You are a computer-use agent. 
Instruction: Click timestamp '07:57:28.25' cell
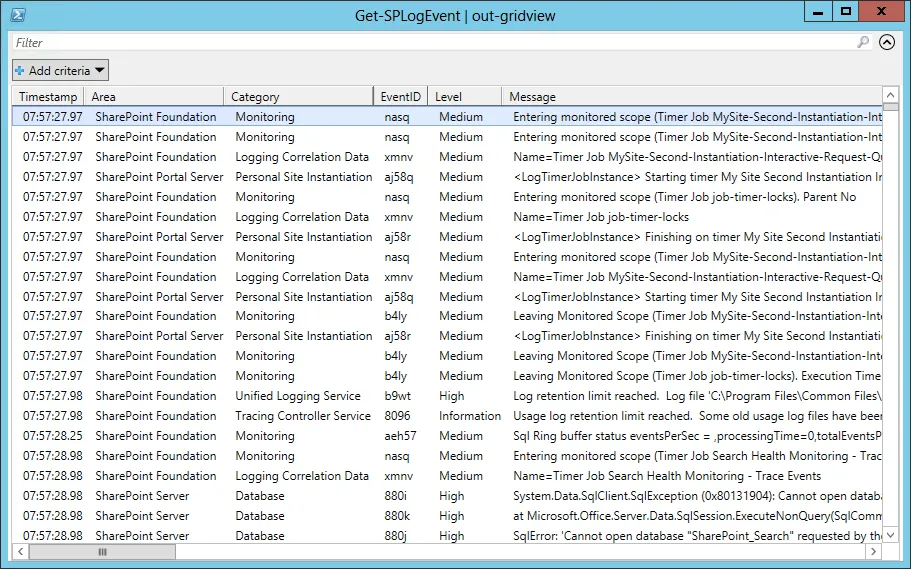pos(53,436)
